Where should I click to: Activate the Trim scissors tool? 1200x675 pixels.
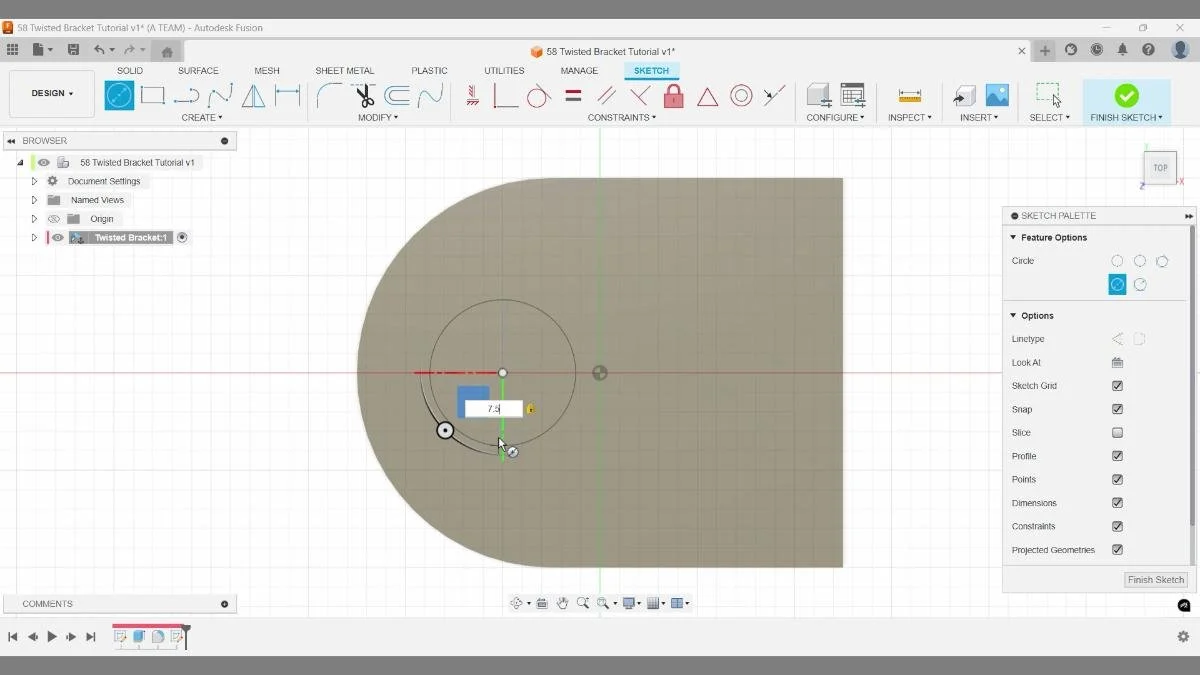pyautogui.click(x=363, y=95)
